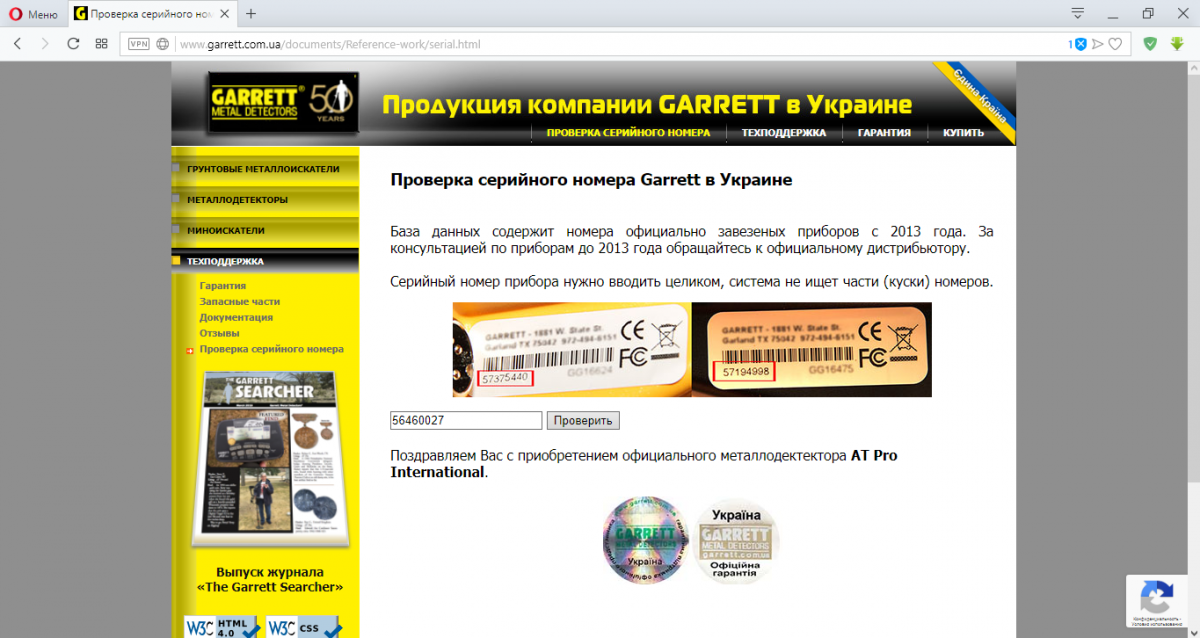View site information globe icon
Screen dimensions: 1200x638
click(x=163, y=44)
